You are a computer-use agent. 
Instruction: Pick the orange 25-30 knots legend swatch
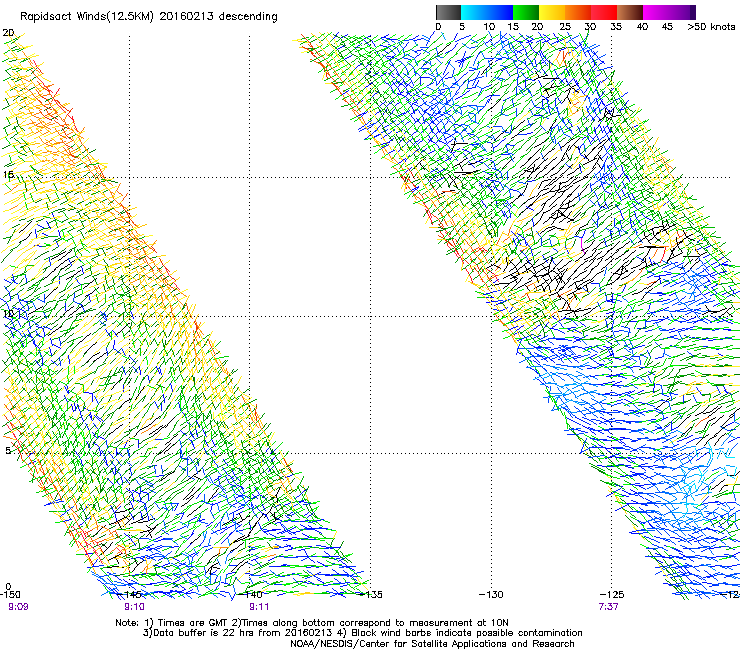pos(578,12)
